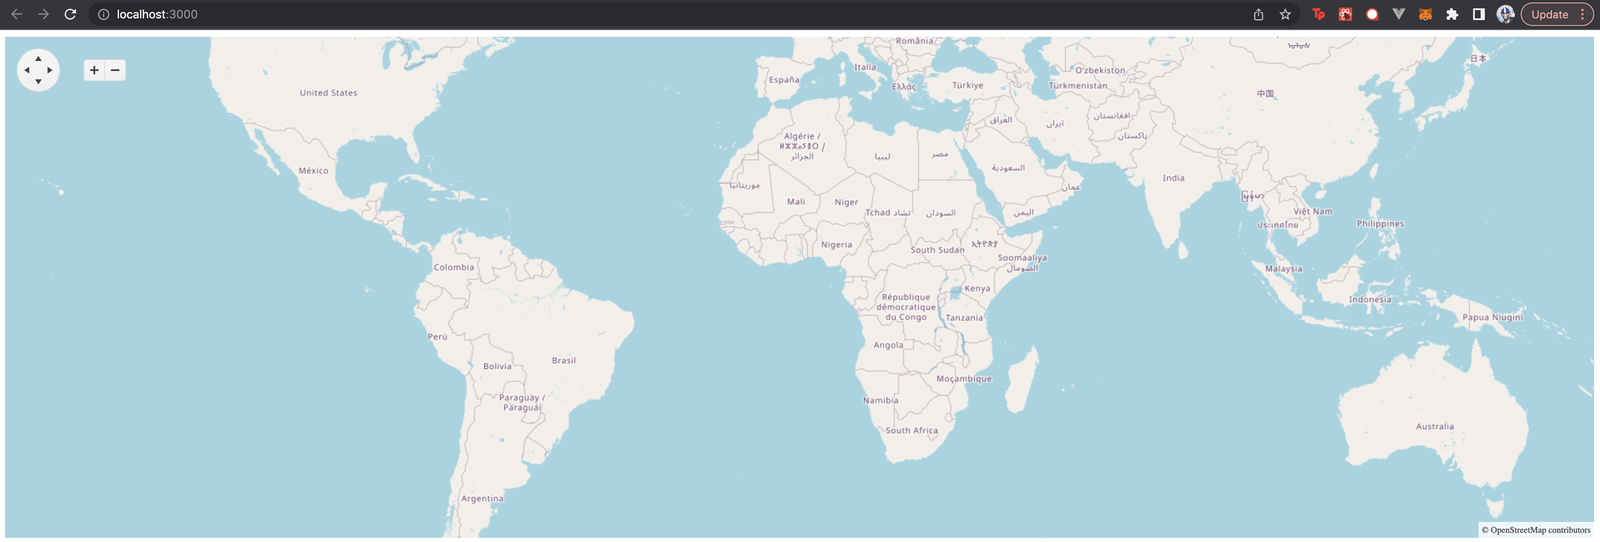Open the OpenStreetMap contributors link
The width and height of the screenshot is (1600, 542).
click(1540, 530)
